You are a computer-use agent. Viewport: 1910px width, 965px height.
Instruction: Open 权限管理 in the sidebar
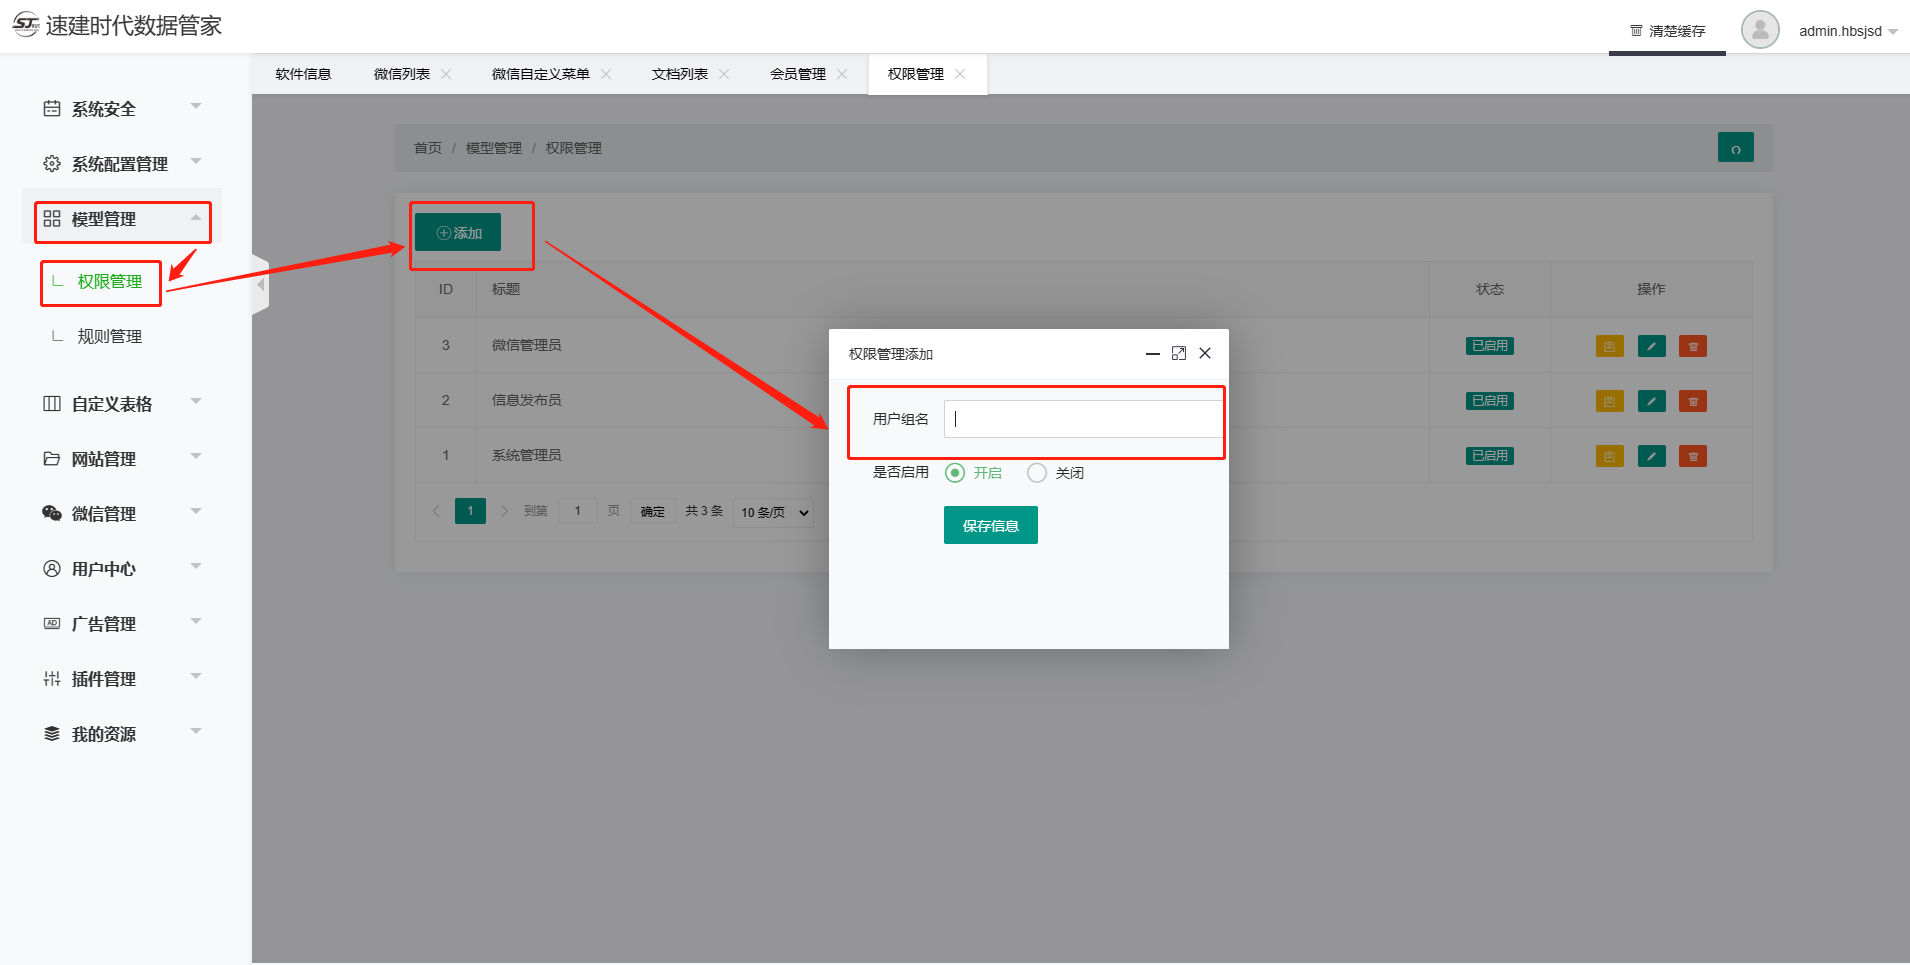point(110,281)
